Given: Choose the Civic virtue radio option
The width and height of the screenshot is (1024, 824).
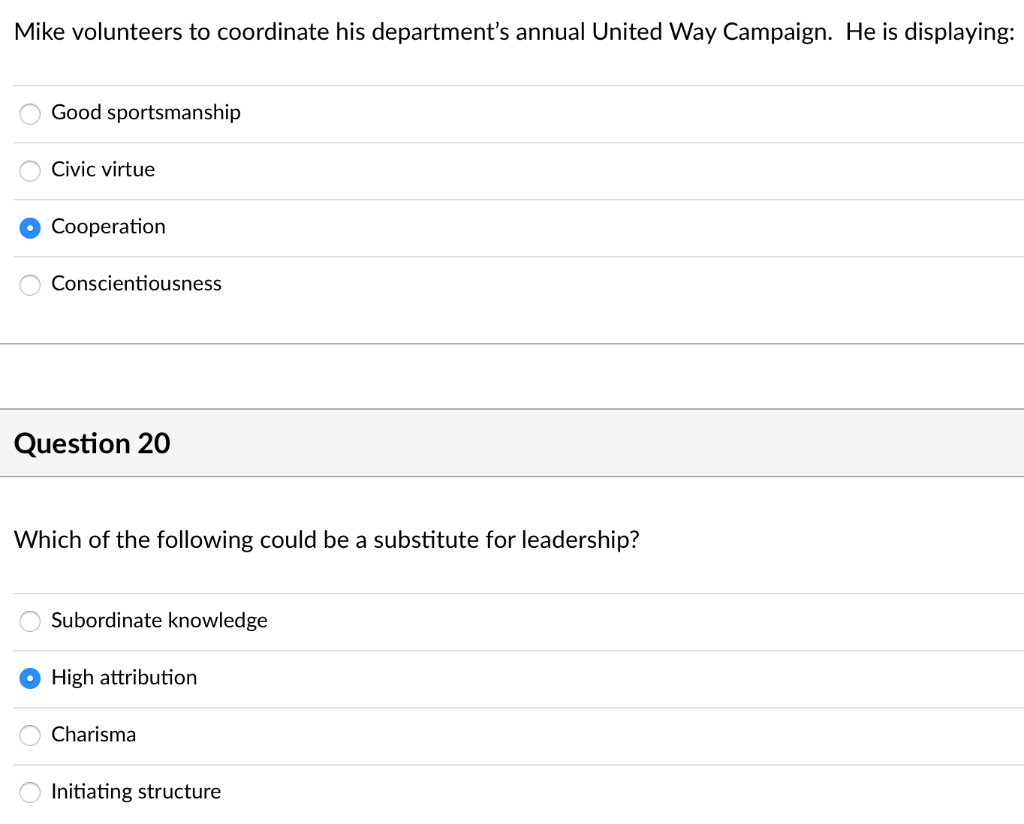Looking at the screenshot, I should coord(30,171).
